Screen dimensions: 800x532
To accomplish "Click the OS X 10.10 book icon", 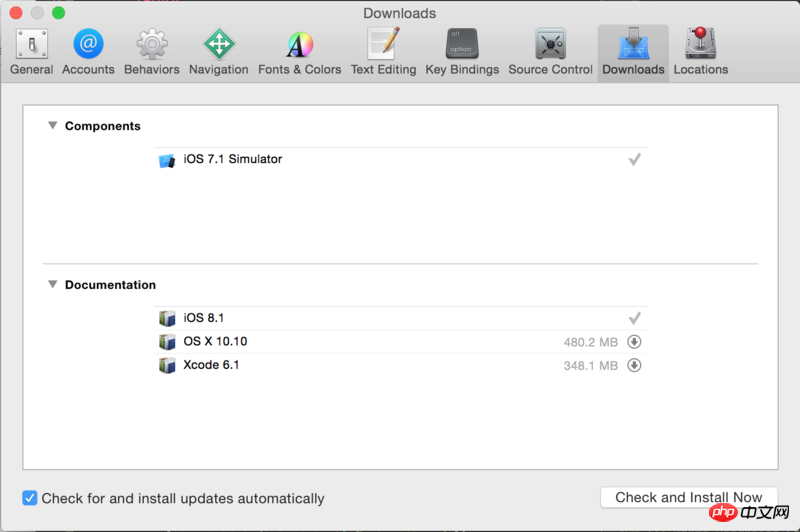I will click(167, 342).
